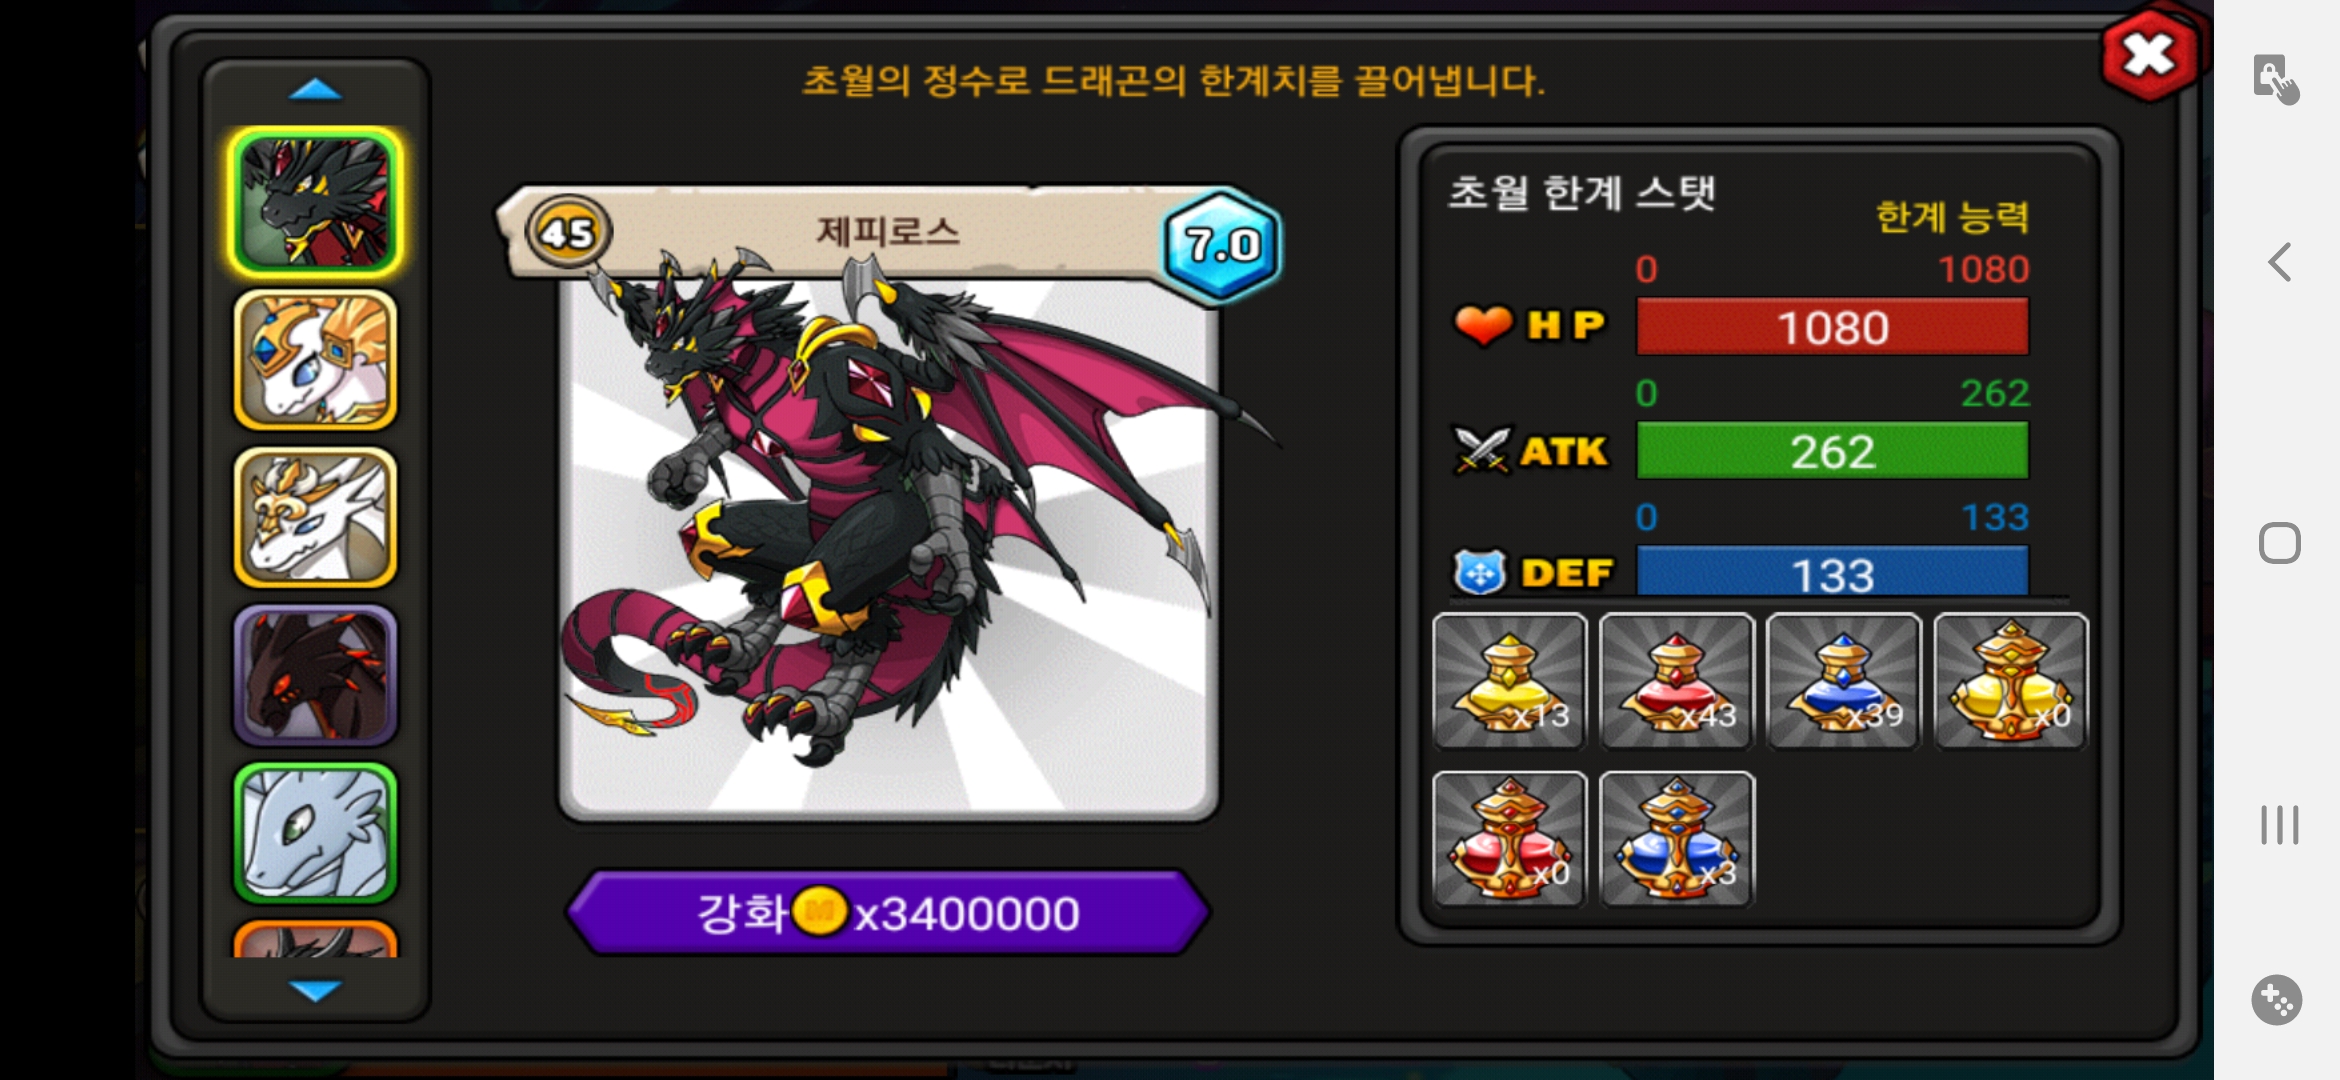Choose the pale blue dragon portrait

315,833
